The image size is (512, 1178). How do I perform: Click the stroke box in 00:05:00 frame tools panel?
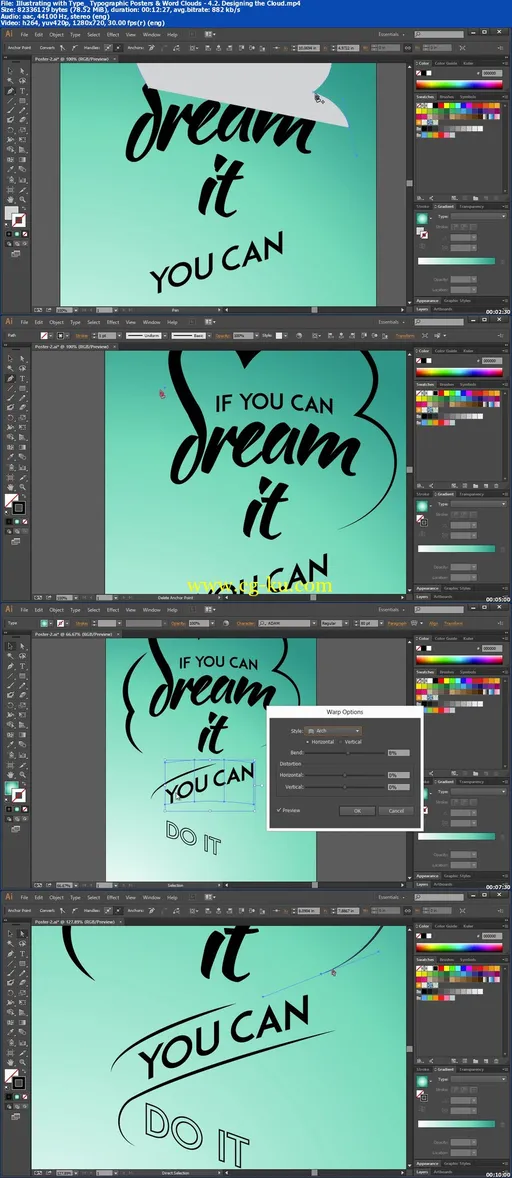click(20, 507)
